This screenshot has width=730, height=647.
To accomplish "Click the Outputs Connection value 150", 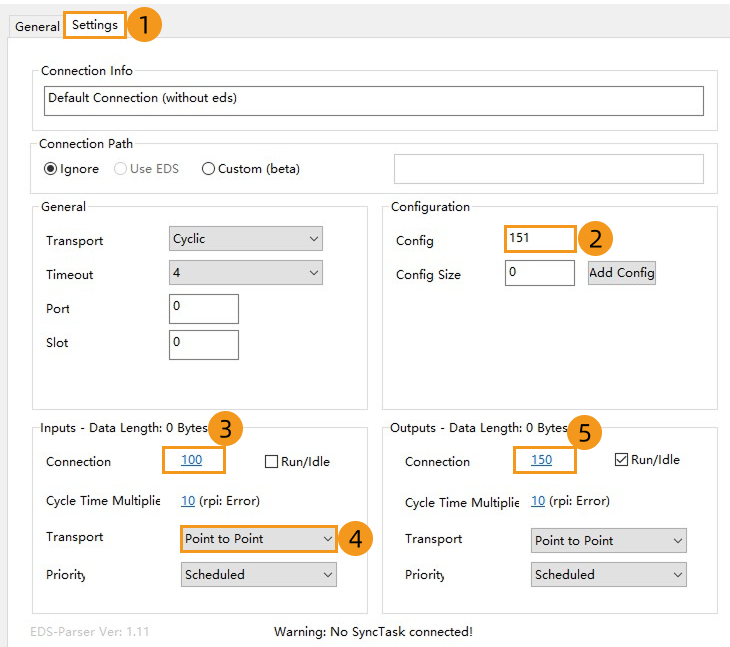I will pos(541,461).
